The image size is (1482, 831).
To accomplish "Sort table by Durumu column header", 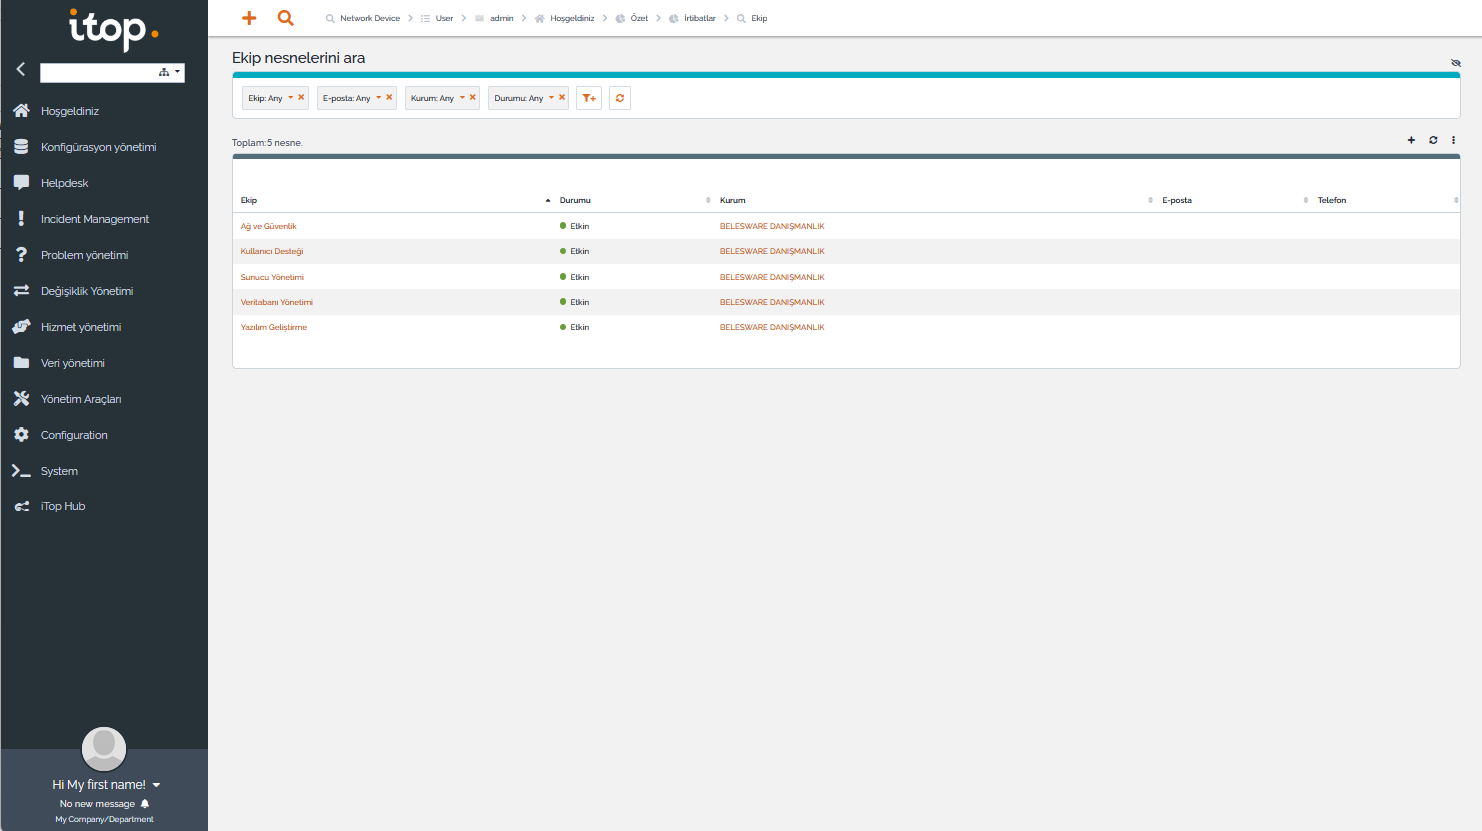I will pyautogui.click(x=575, y=200).
